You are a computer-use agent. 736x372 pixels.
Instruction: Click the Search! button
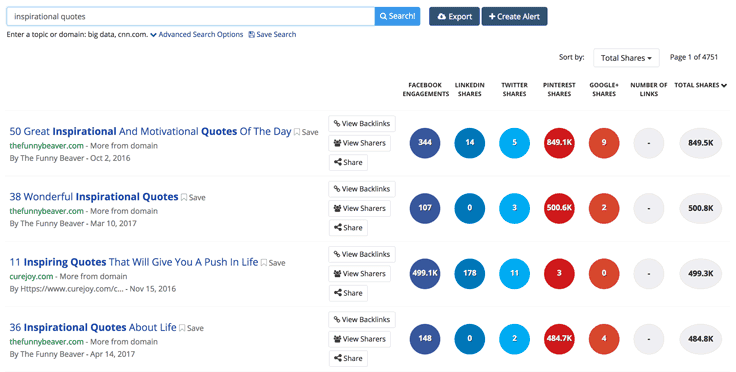tap(397, 16)
